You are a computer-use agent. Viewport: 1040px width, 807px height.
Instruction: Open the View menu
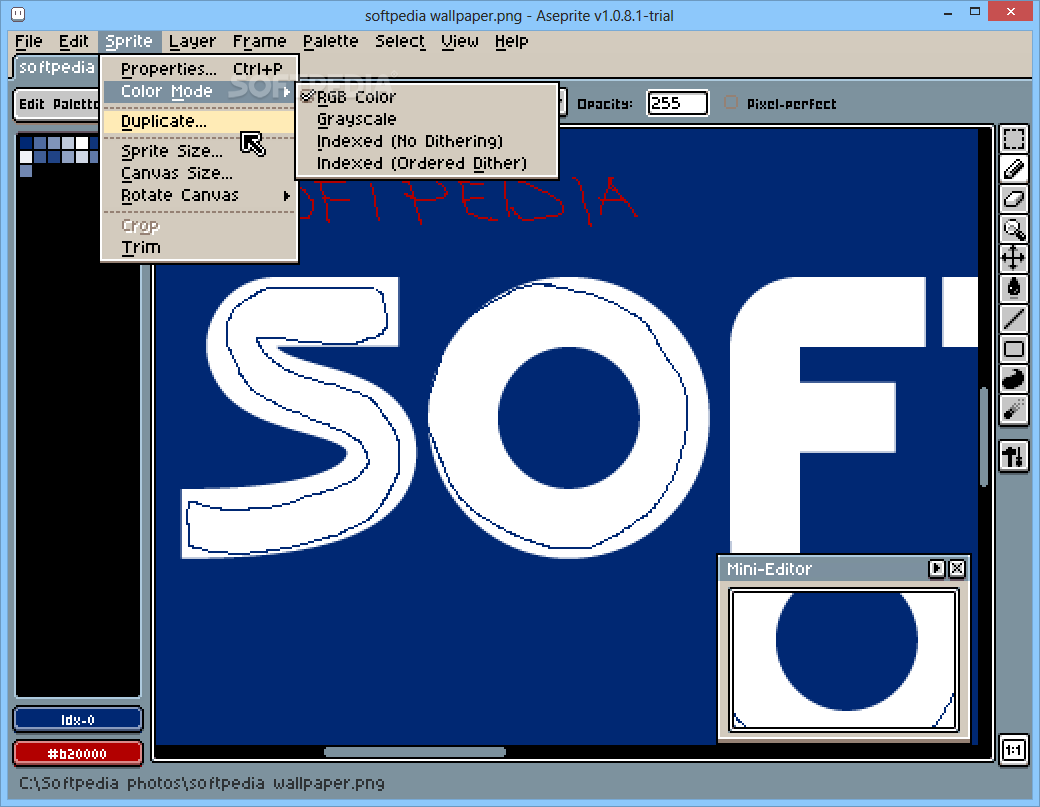tap(460, 41)
